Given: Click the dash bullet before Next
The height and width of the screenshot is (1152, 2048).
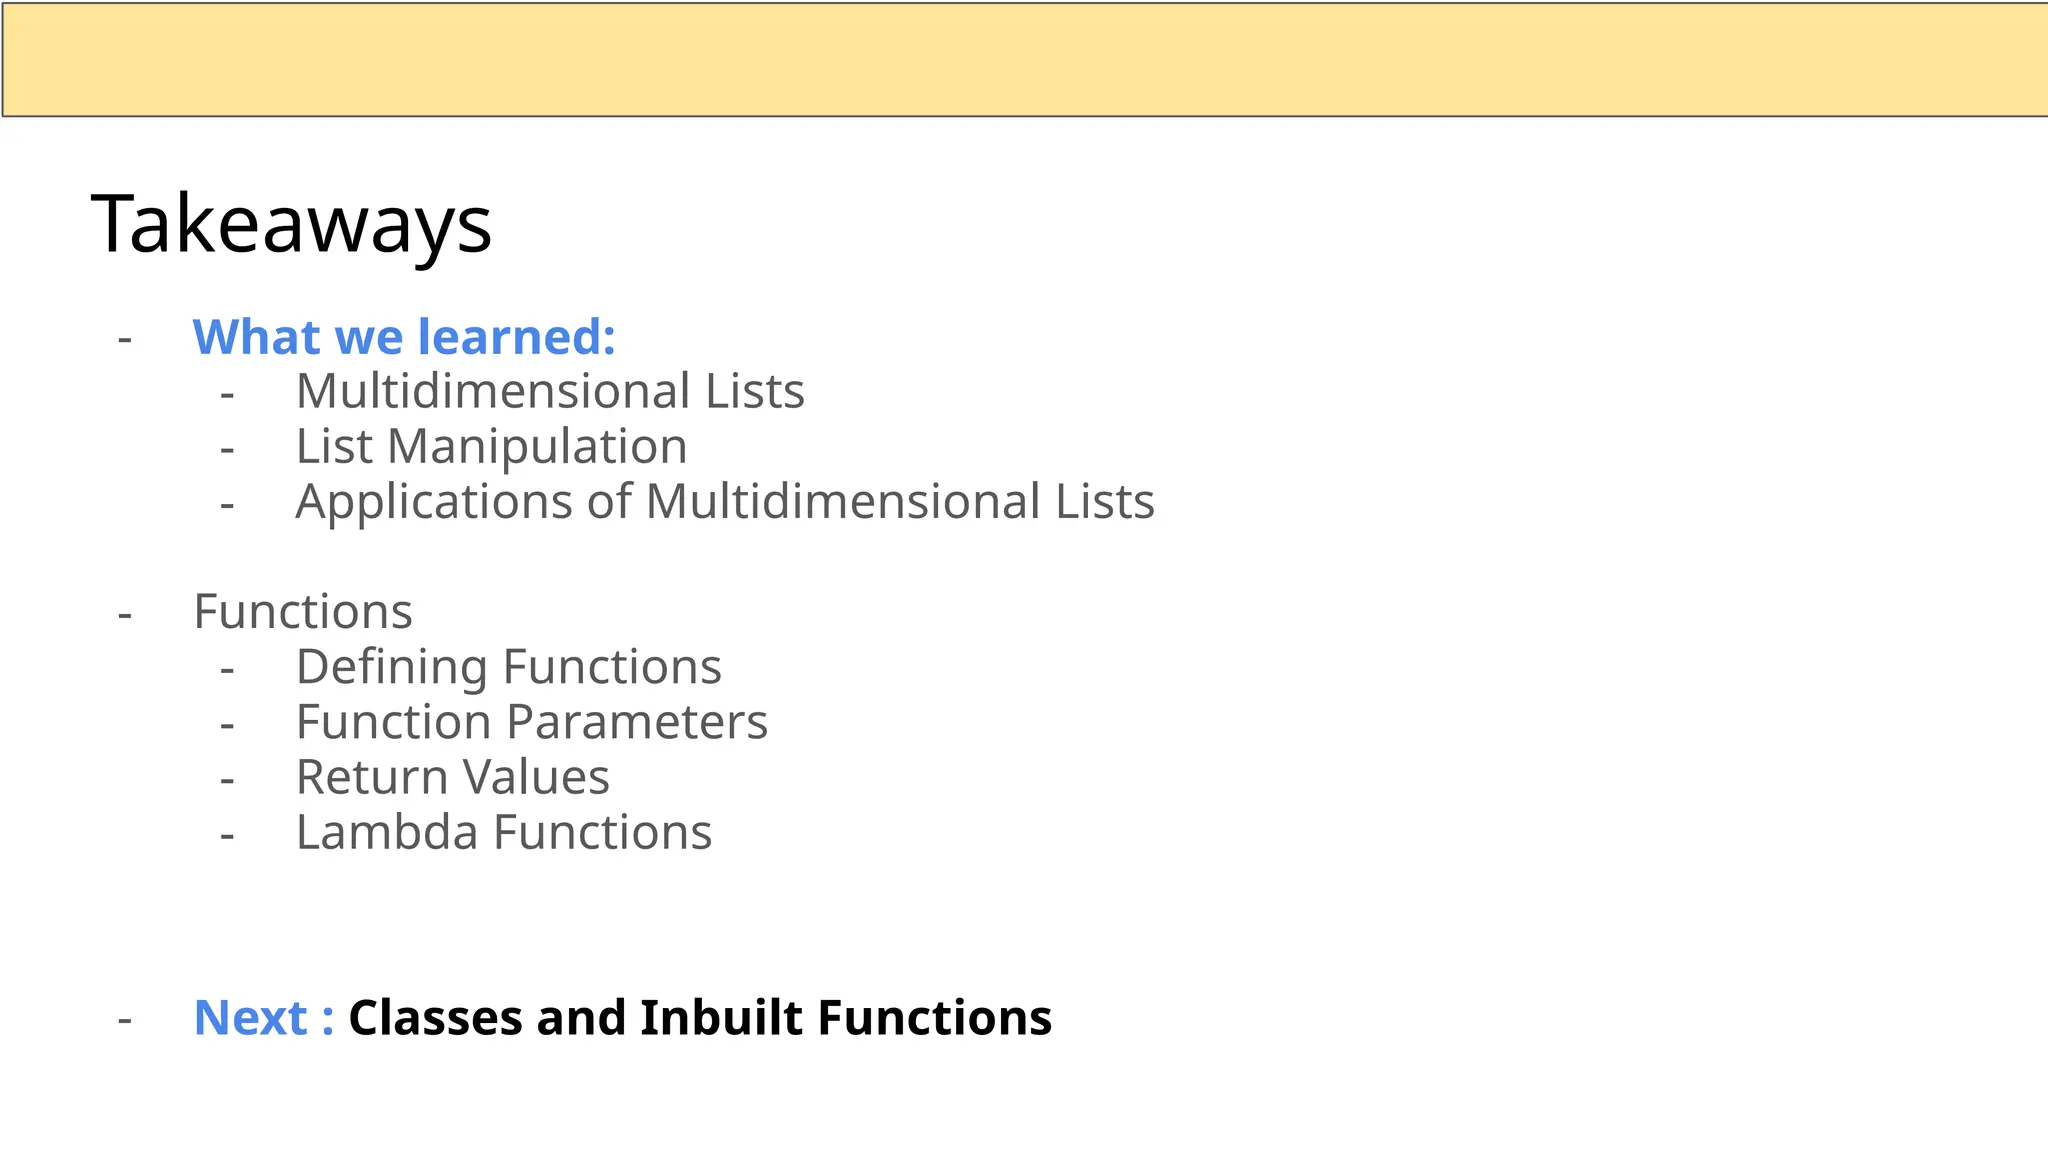Looking at the screenshot, I should pyautogui.click(x=125, y=1020).
